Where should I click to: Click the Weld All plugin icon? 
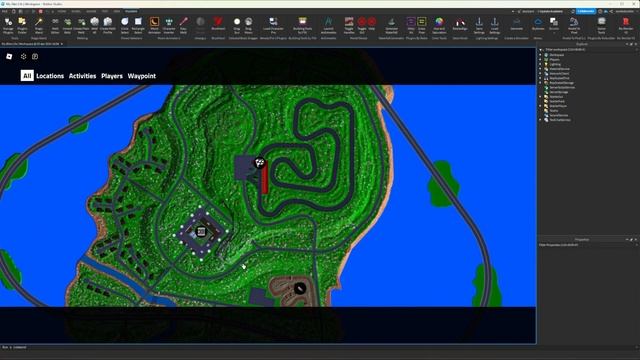pos(94,25)
